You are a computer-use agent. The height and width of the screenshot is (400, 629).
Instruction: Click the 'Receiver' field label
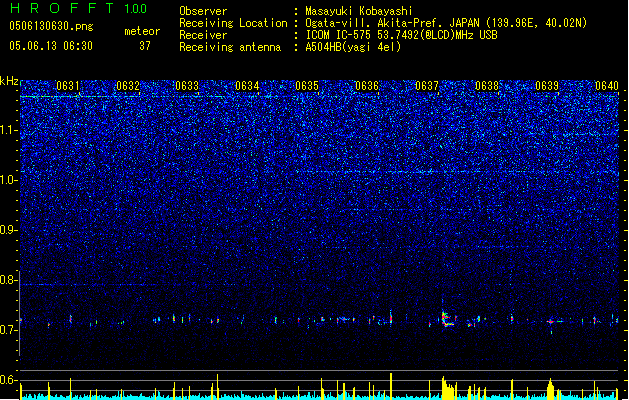[203, 35]
